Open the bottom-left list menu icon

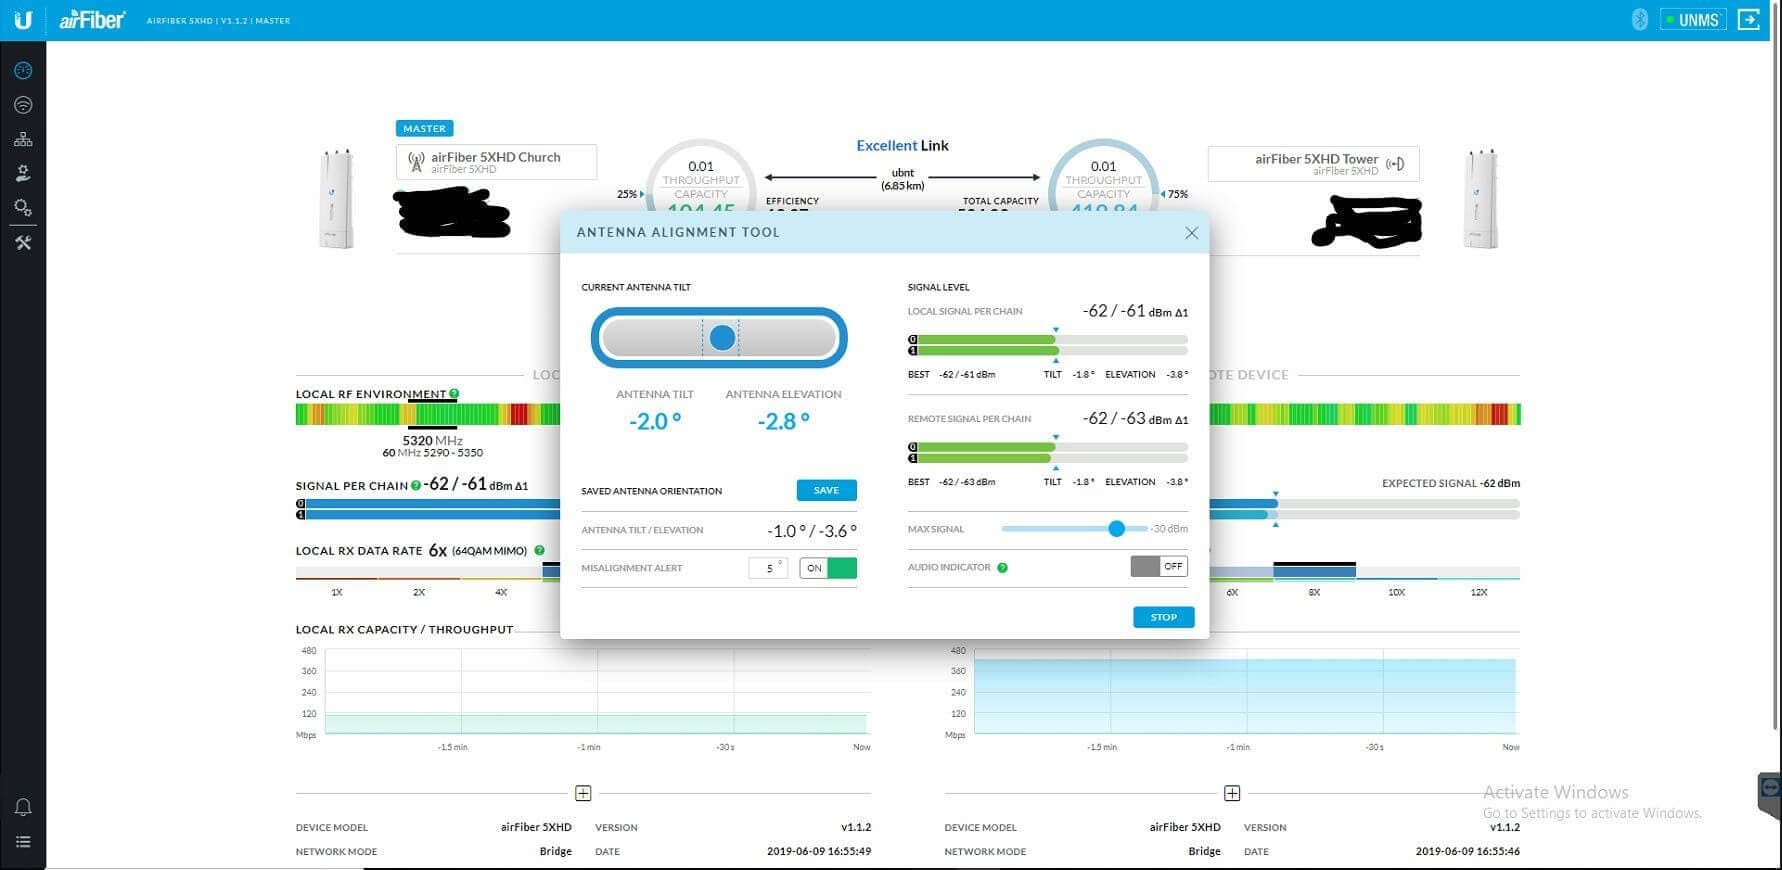click(x=23, y=842)
